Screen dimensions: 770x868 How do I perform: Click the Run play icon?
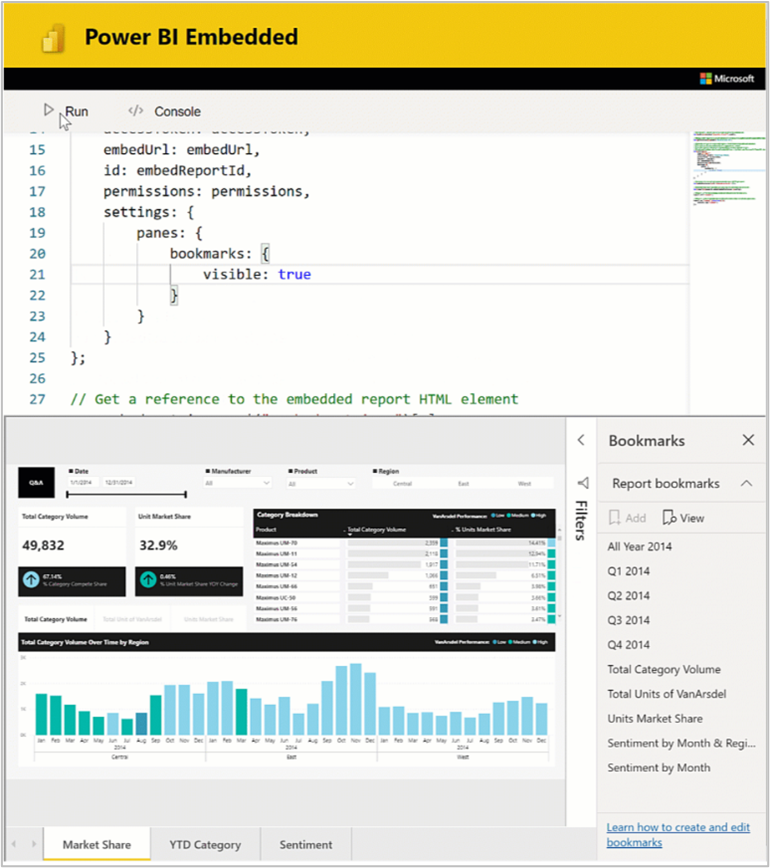tap(49, 110)
